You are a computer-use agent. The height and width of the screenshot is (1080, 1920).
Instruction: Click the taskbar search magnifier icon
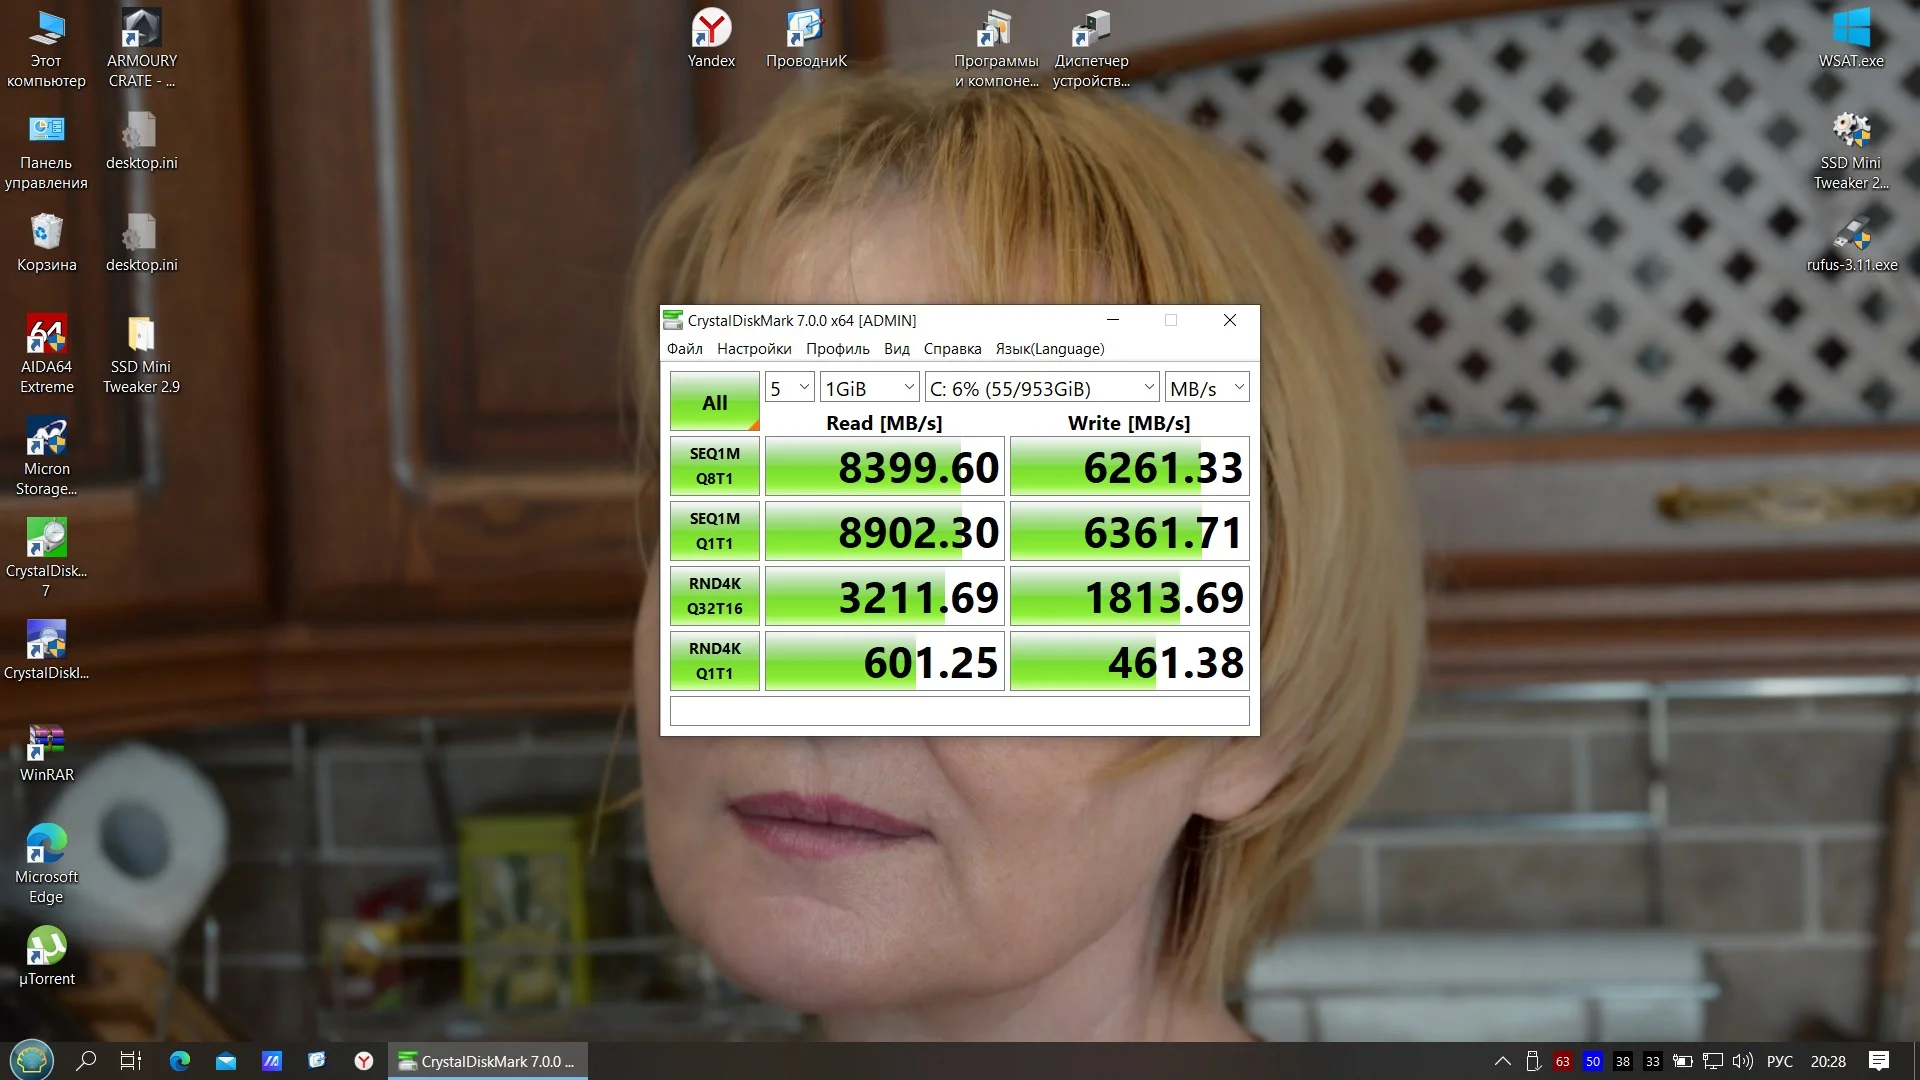click(86, 1061)
